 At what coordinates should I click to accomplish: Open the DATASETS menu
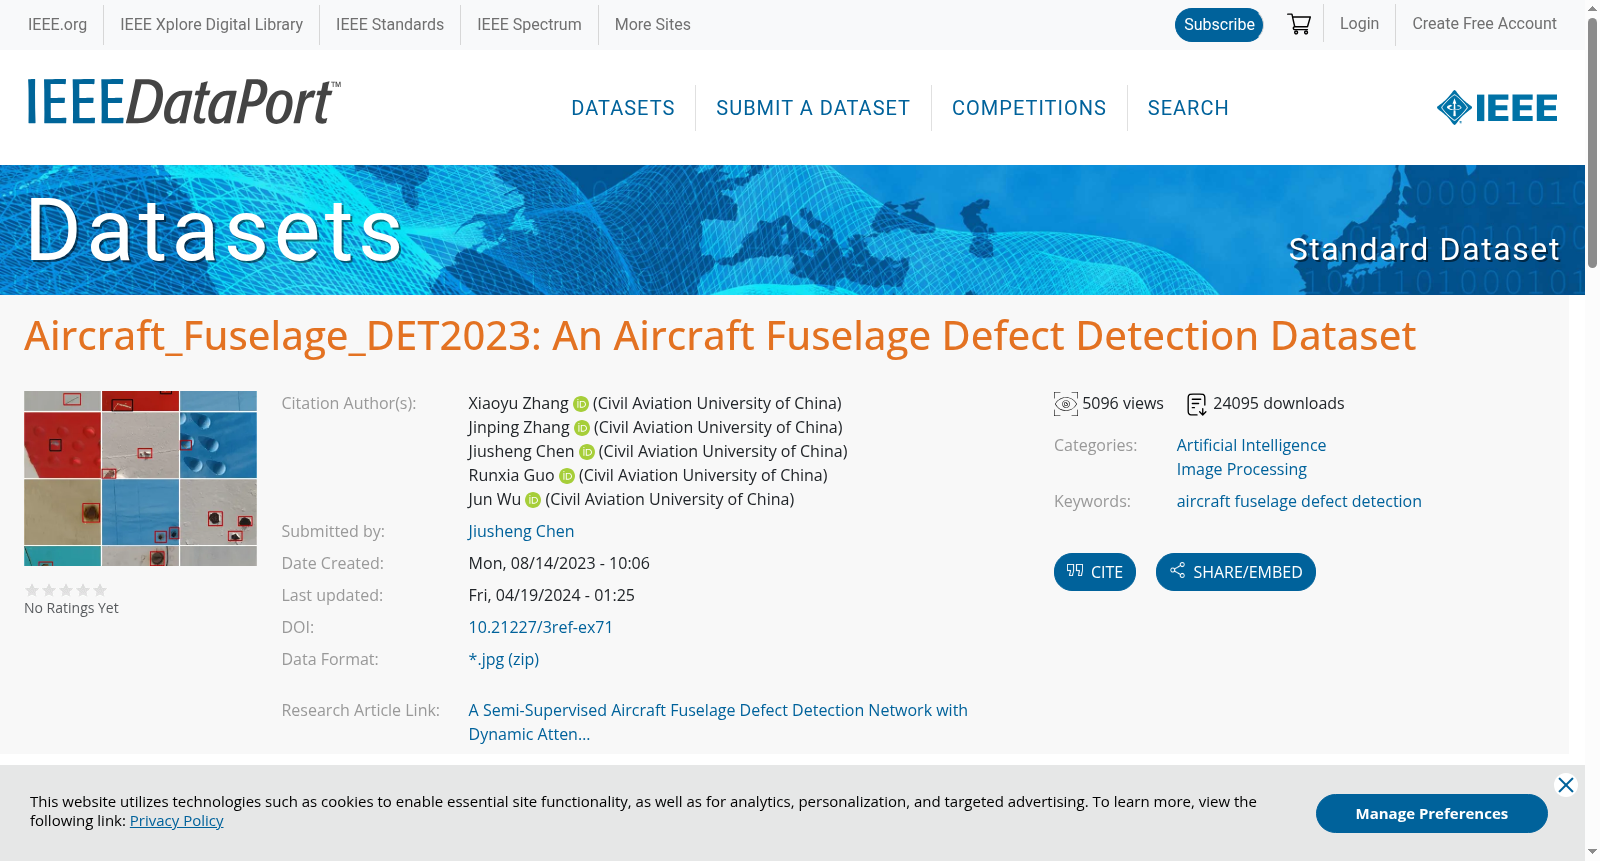[623, 108]
